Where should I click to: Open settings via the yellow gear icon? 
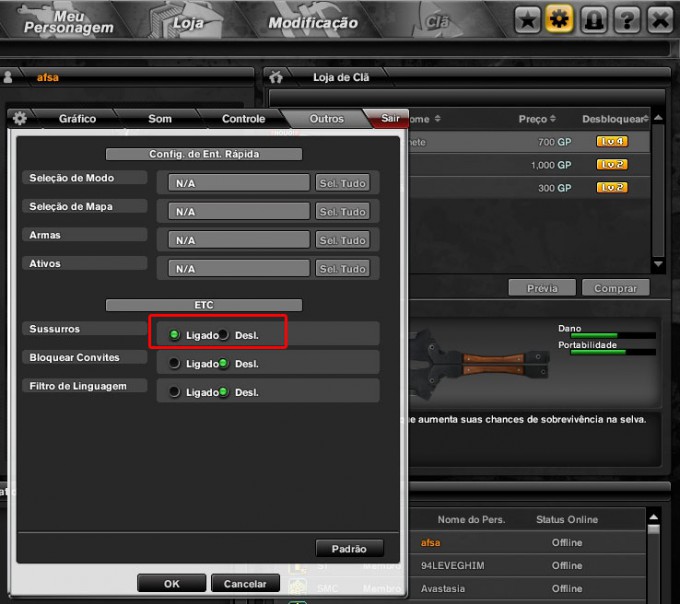pos(561,19)
